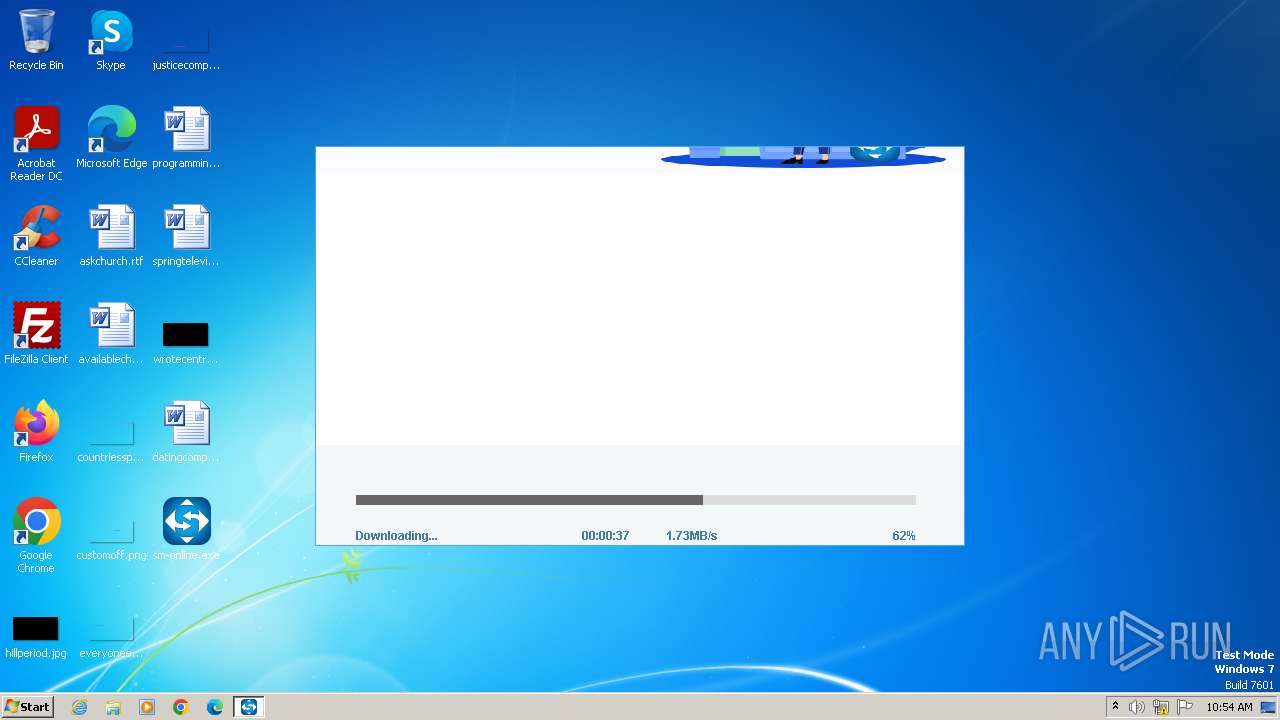Open the volume control tray icon

[x=1137, y=707]
